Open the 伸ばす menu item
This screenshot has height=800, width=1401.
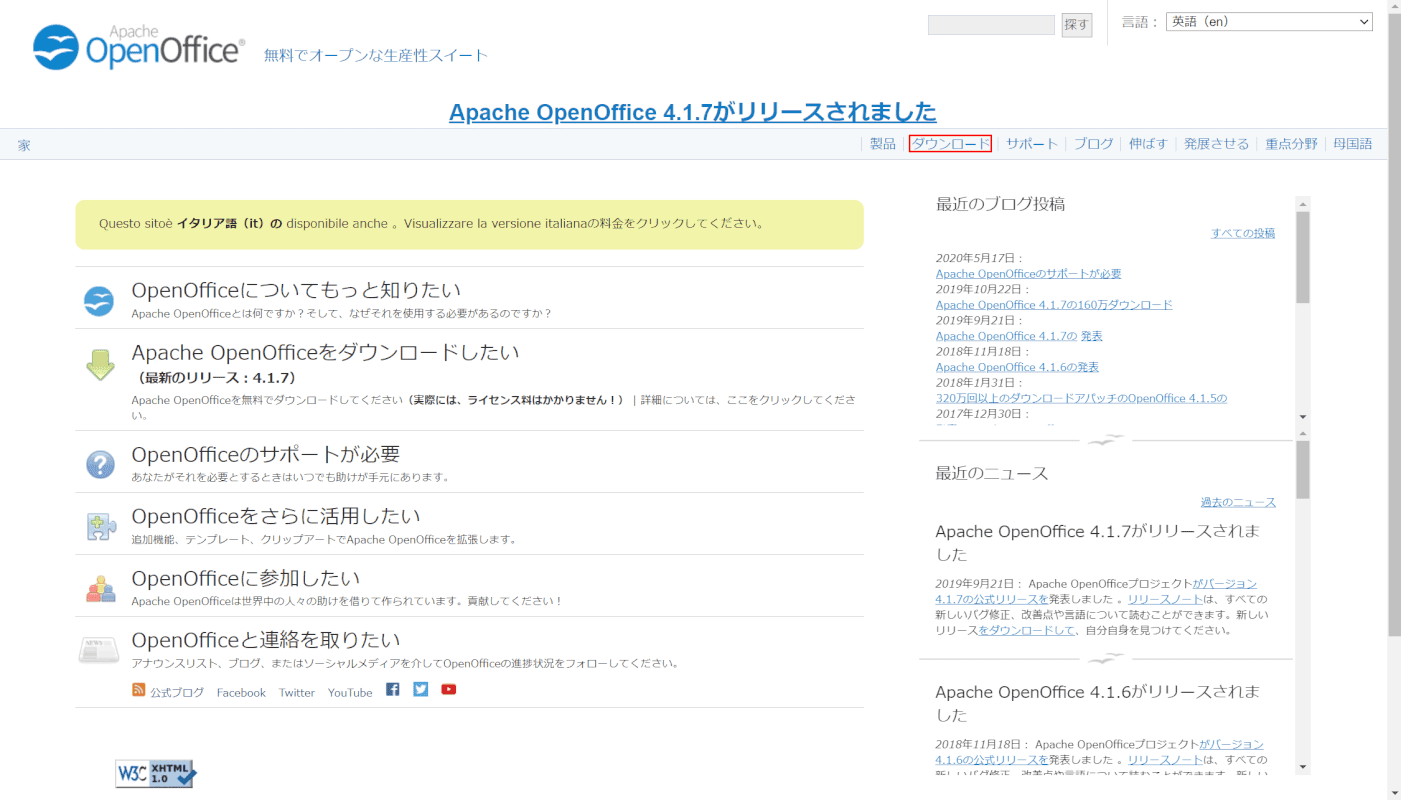click(1148, 144)
